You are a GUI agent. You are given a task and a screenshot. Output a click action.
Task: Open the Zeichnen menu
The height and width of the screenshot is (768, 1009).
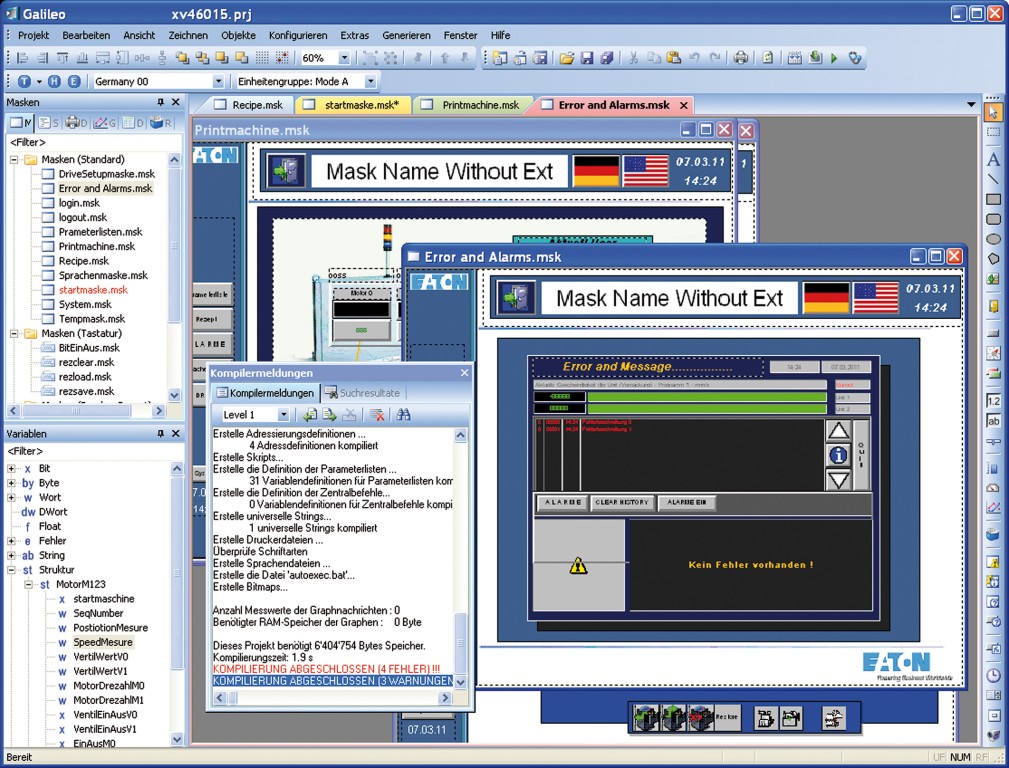click(x=188, y=35)
